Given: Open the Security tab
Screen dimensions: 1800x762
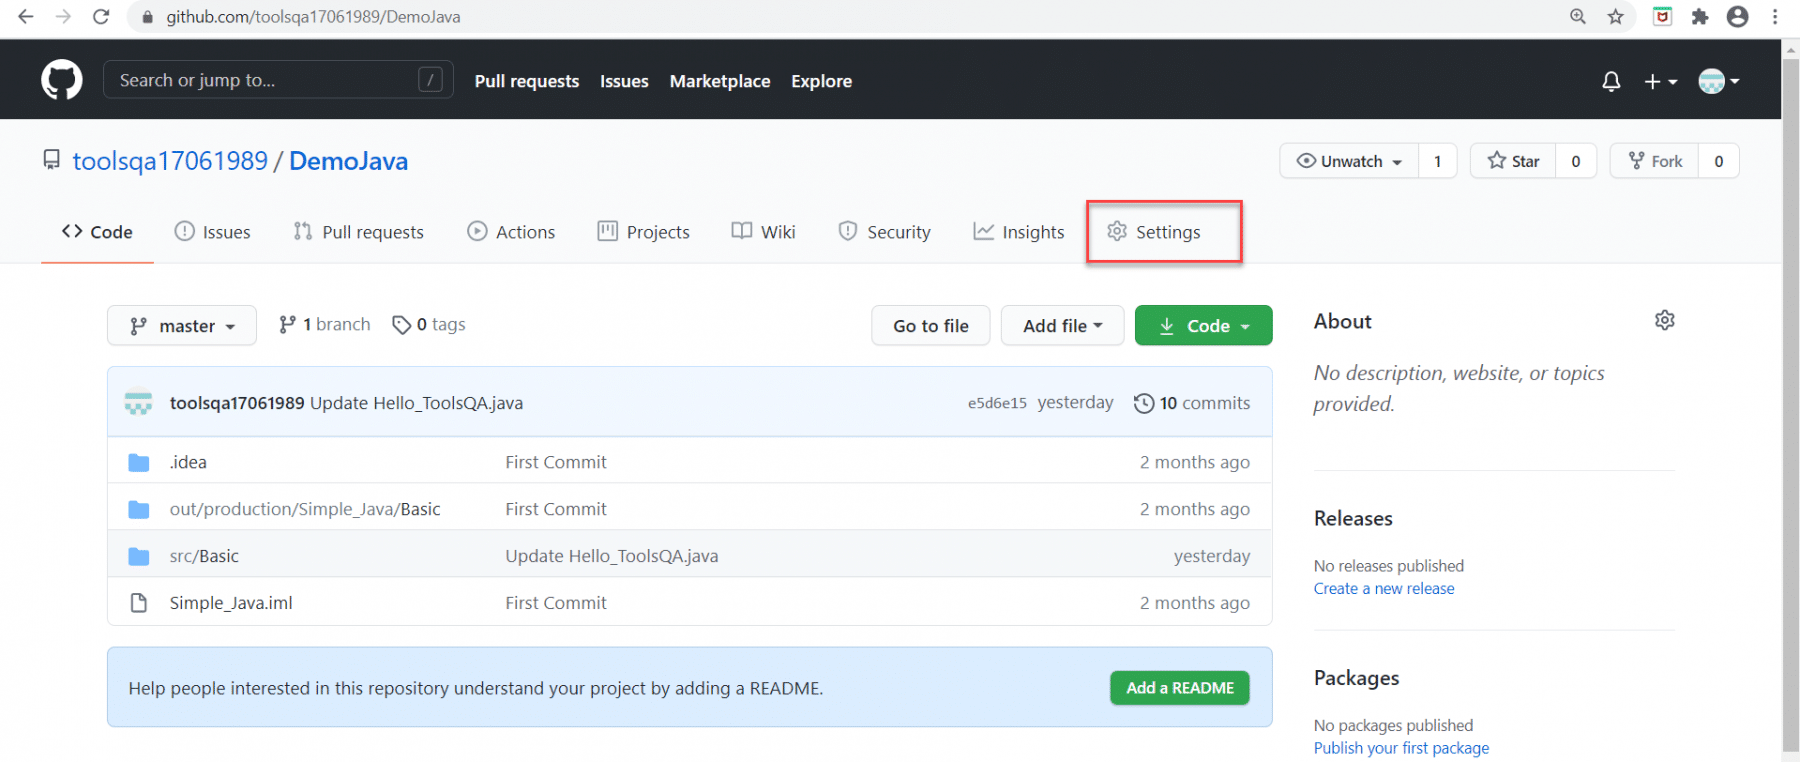Looking at the screenshot, I should [x=885, y=232].
